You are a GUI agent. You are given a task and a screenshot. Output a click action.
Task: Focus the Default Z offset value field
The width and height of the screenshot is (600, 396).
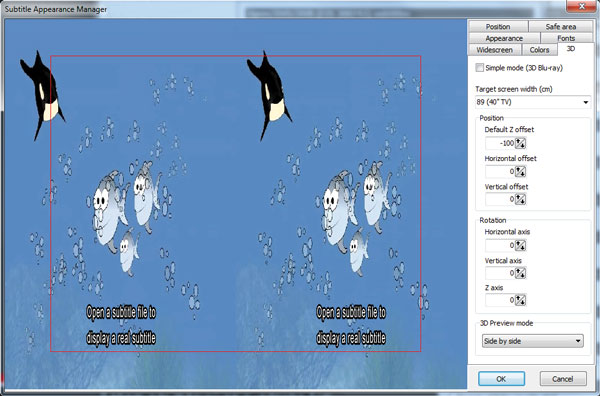(500, 143)
